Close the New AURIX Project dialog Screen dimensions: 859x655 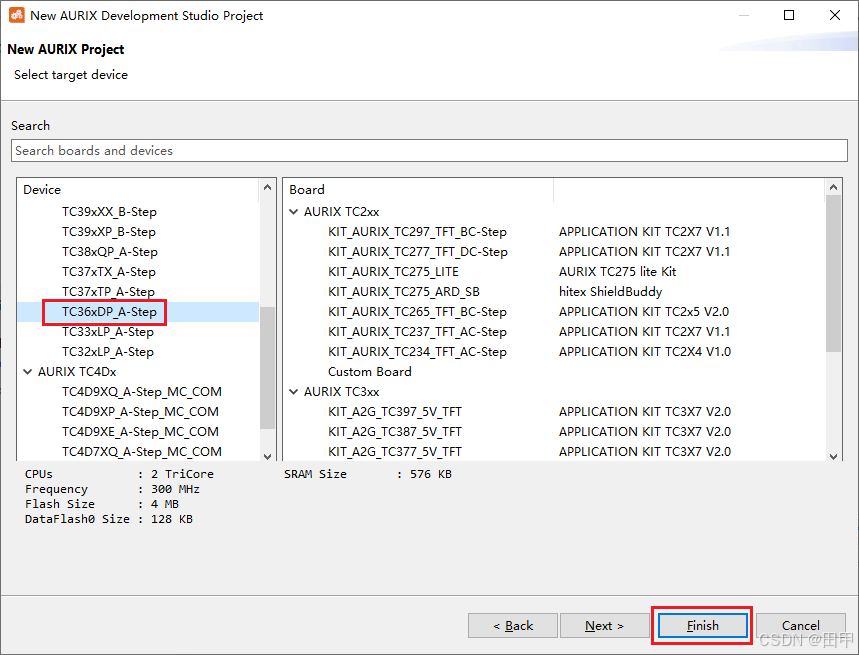coord(835,15)
